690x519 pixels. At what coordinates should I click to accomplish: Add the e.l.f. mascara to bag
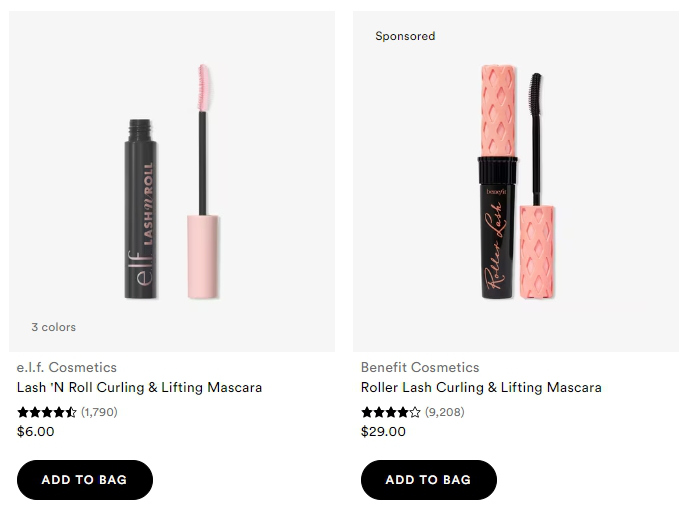[85, 480]
